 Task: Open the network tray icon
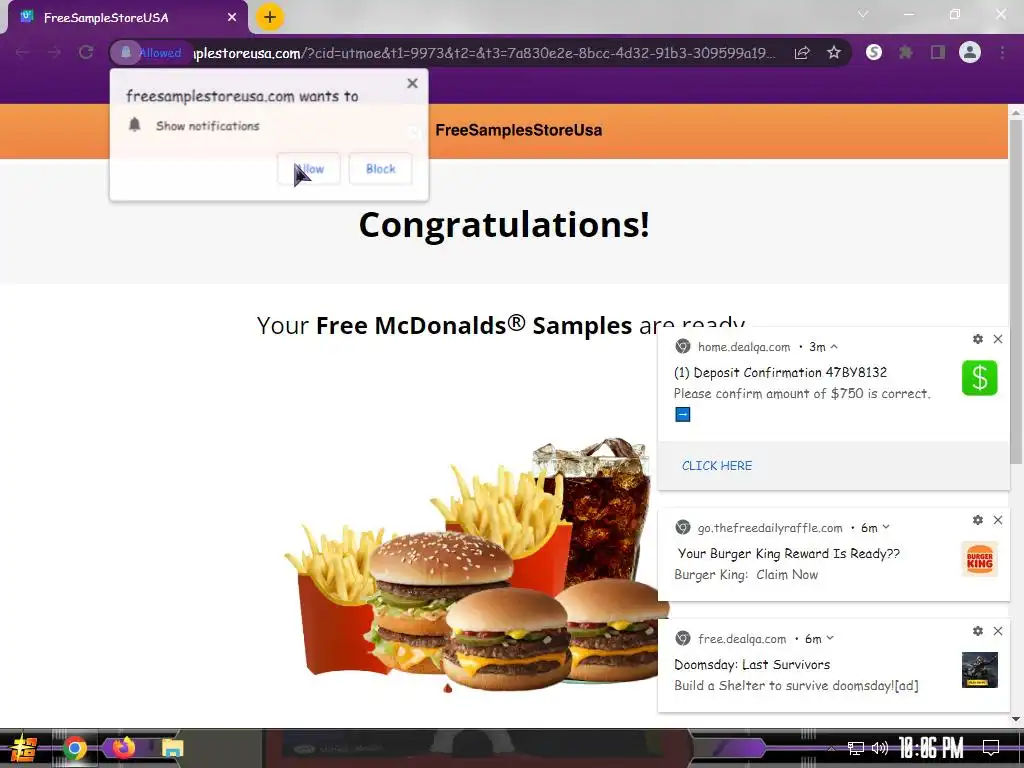click(855, 748)
